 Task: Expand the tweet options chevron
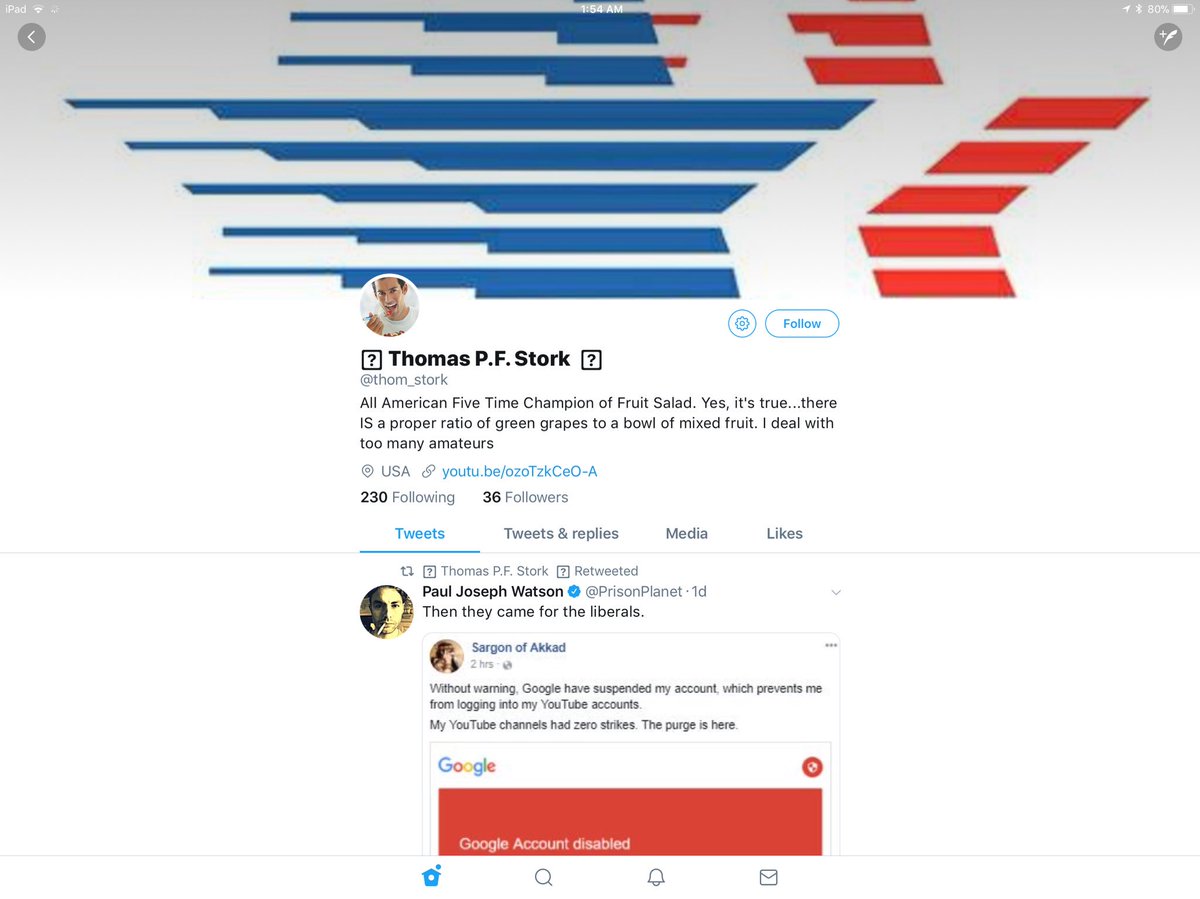[x=836, y=593]
